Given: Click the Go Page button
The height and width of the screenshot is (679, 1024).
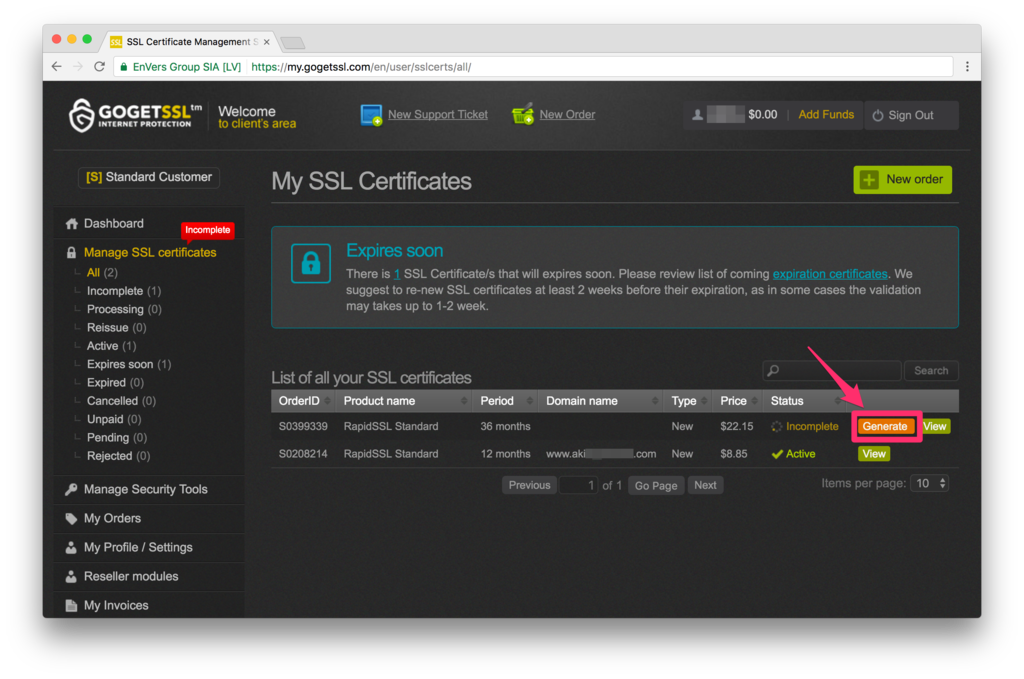Looking at the screenshot, I should coord(656,485).
